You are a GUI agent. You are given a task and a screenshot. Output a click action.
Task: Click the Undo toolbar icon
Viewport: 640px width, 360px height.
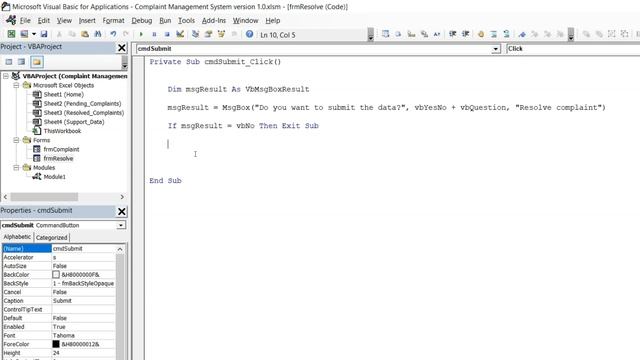pos(113,34)
